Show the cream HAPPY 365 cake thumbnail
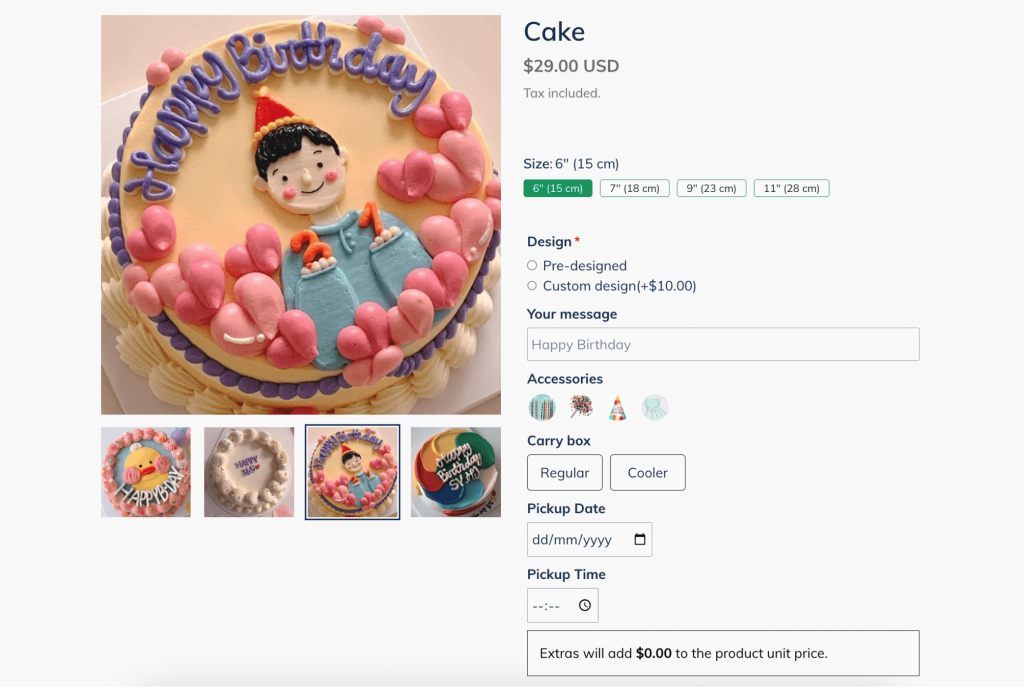The width and height of the screenshot is (1024, 687). [249, 472]
